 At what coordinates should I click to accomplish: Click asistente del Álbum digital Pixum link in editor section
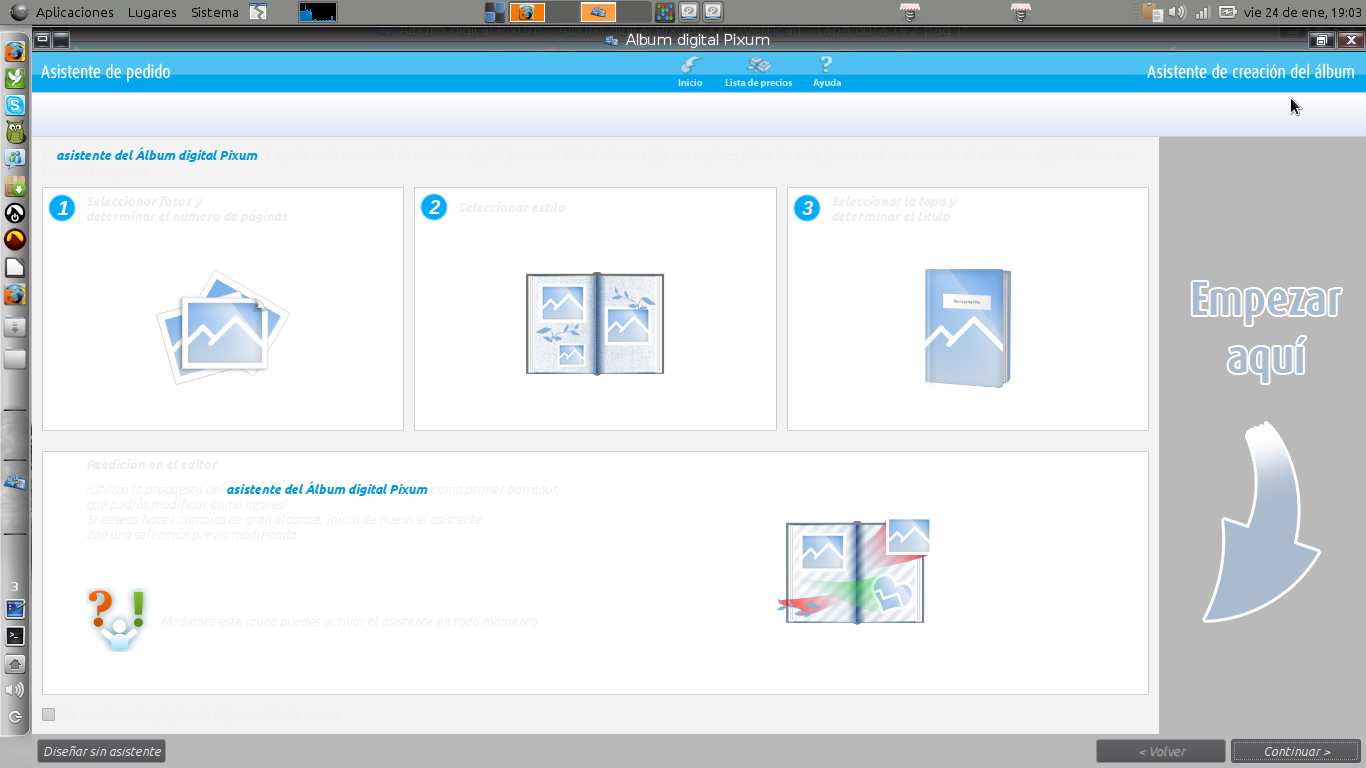(x=327, y=490)
